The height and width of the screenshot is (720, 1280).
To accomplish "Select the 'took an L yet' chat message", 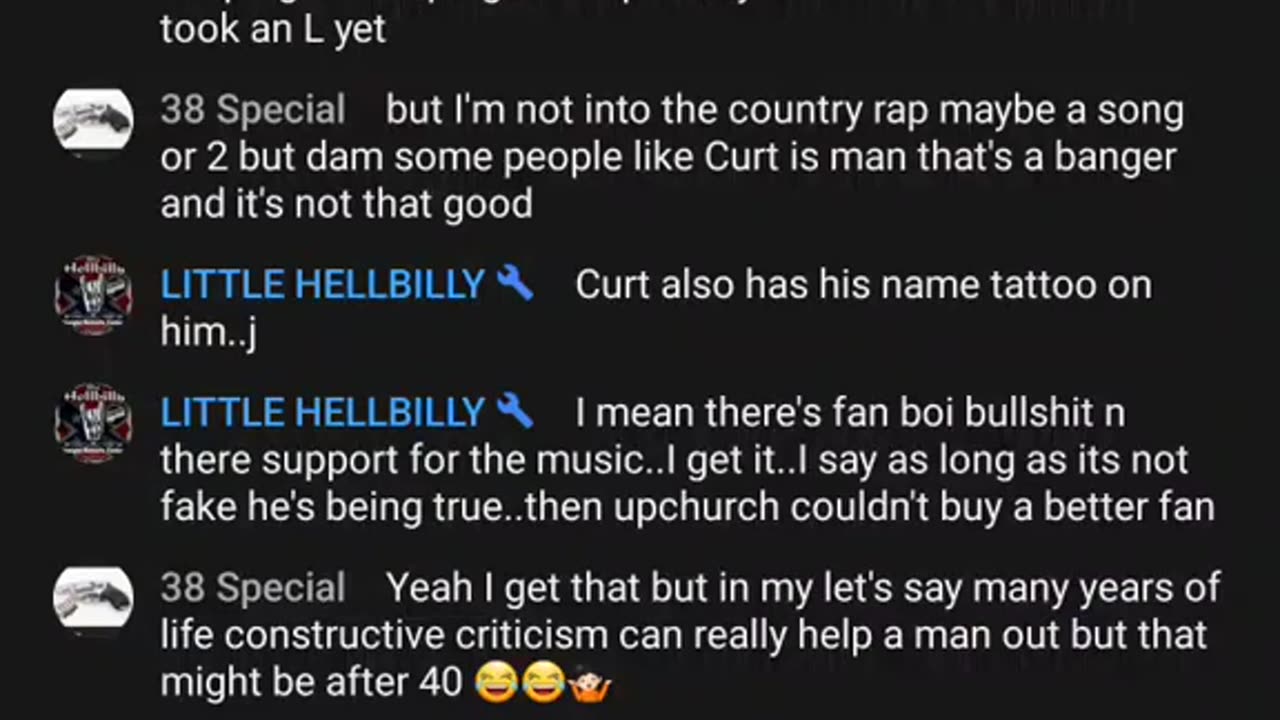I will point(273,29).
